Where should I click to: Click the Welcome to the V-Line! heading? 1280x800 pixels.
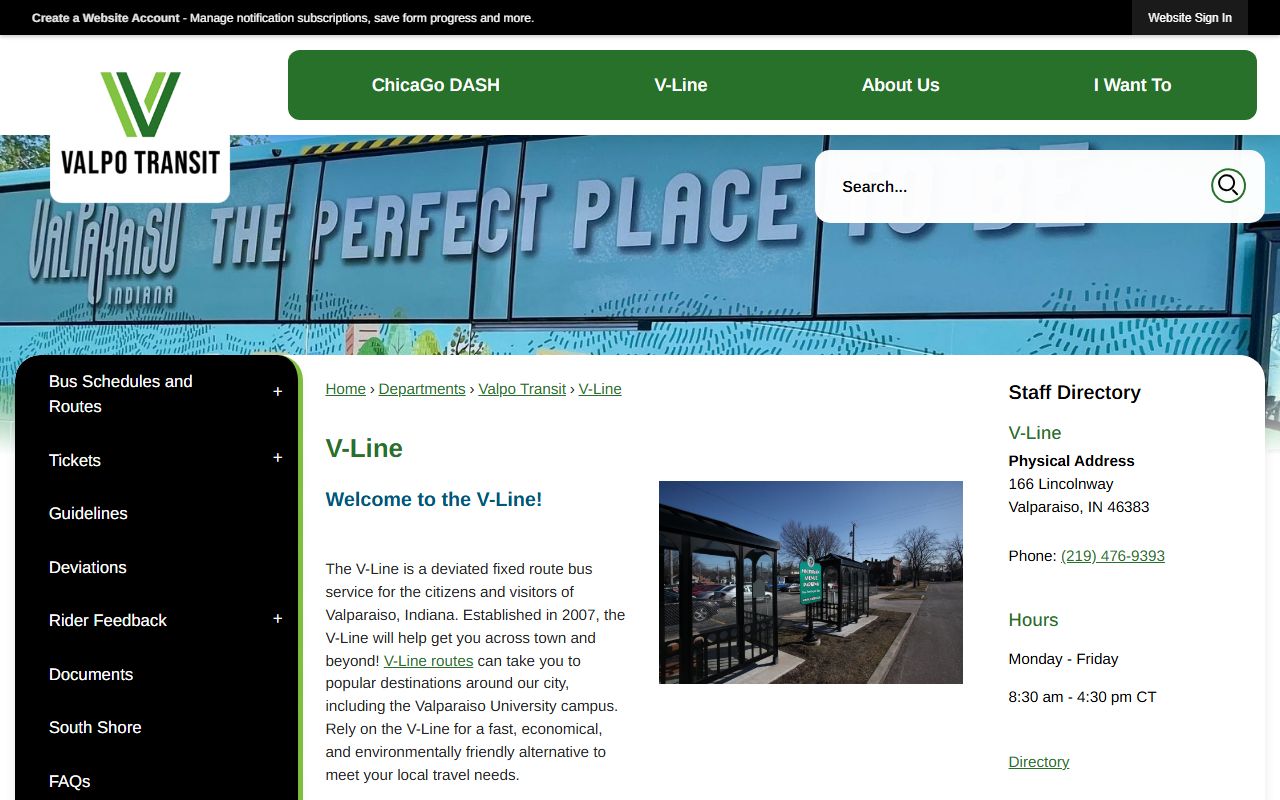[434, 499]
